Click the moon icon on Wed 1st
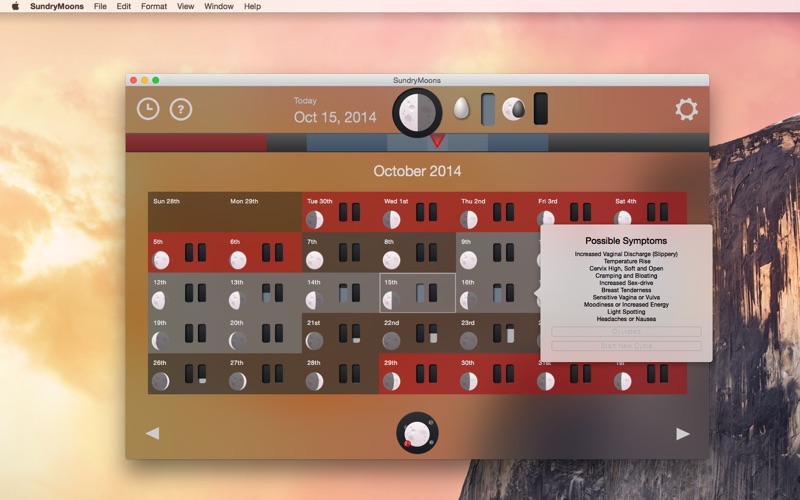 [392, 220]
